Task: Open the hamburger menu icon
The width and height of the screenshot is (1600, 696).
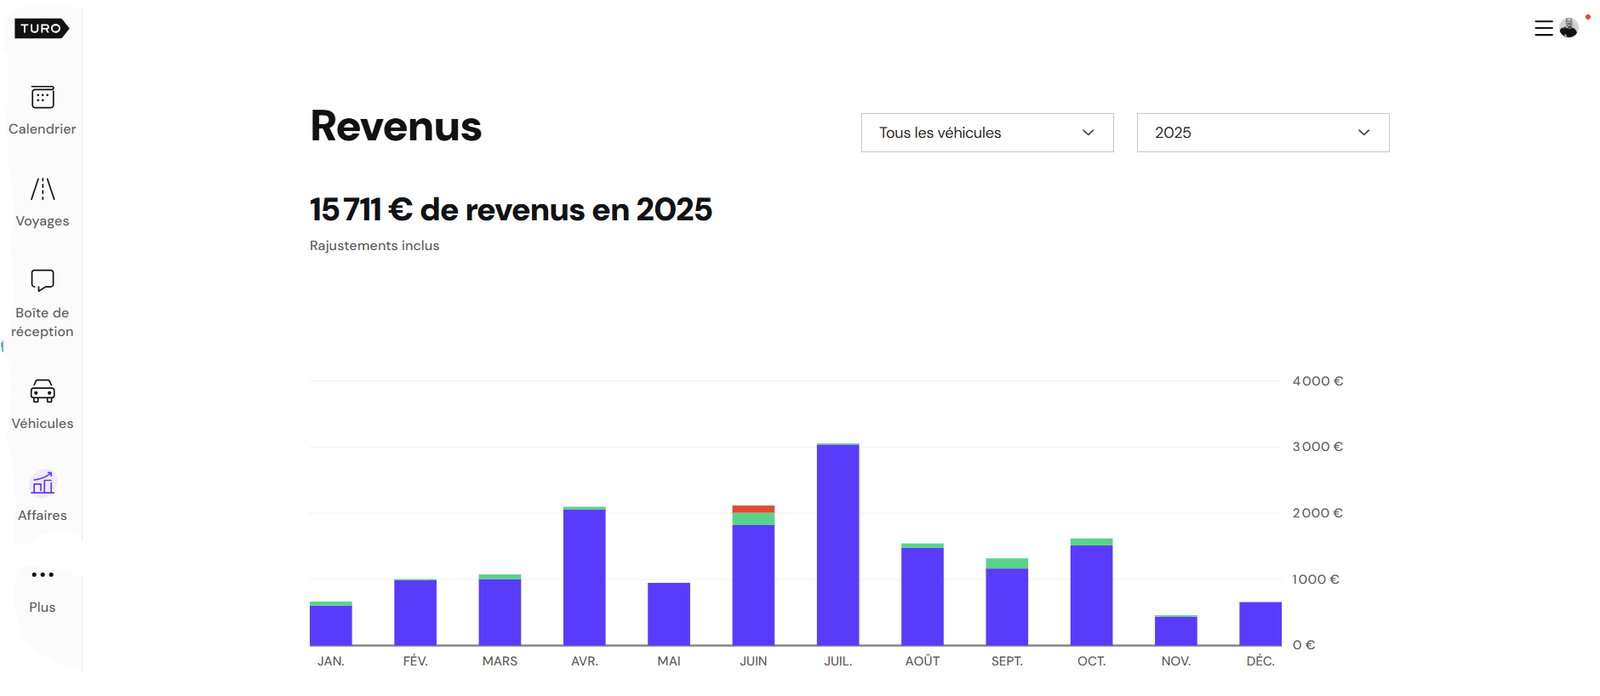Action: (x=1543, y=29)
